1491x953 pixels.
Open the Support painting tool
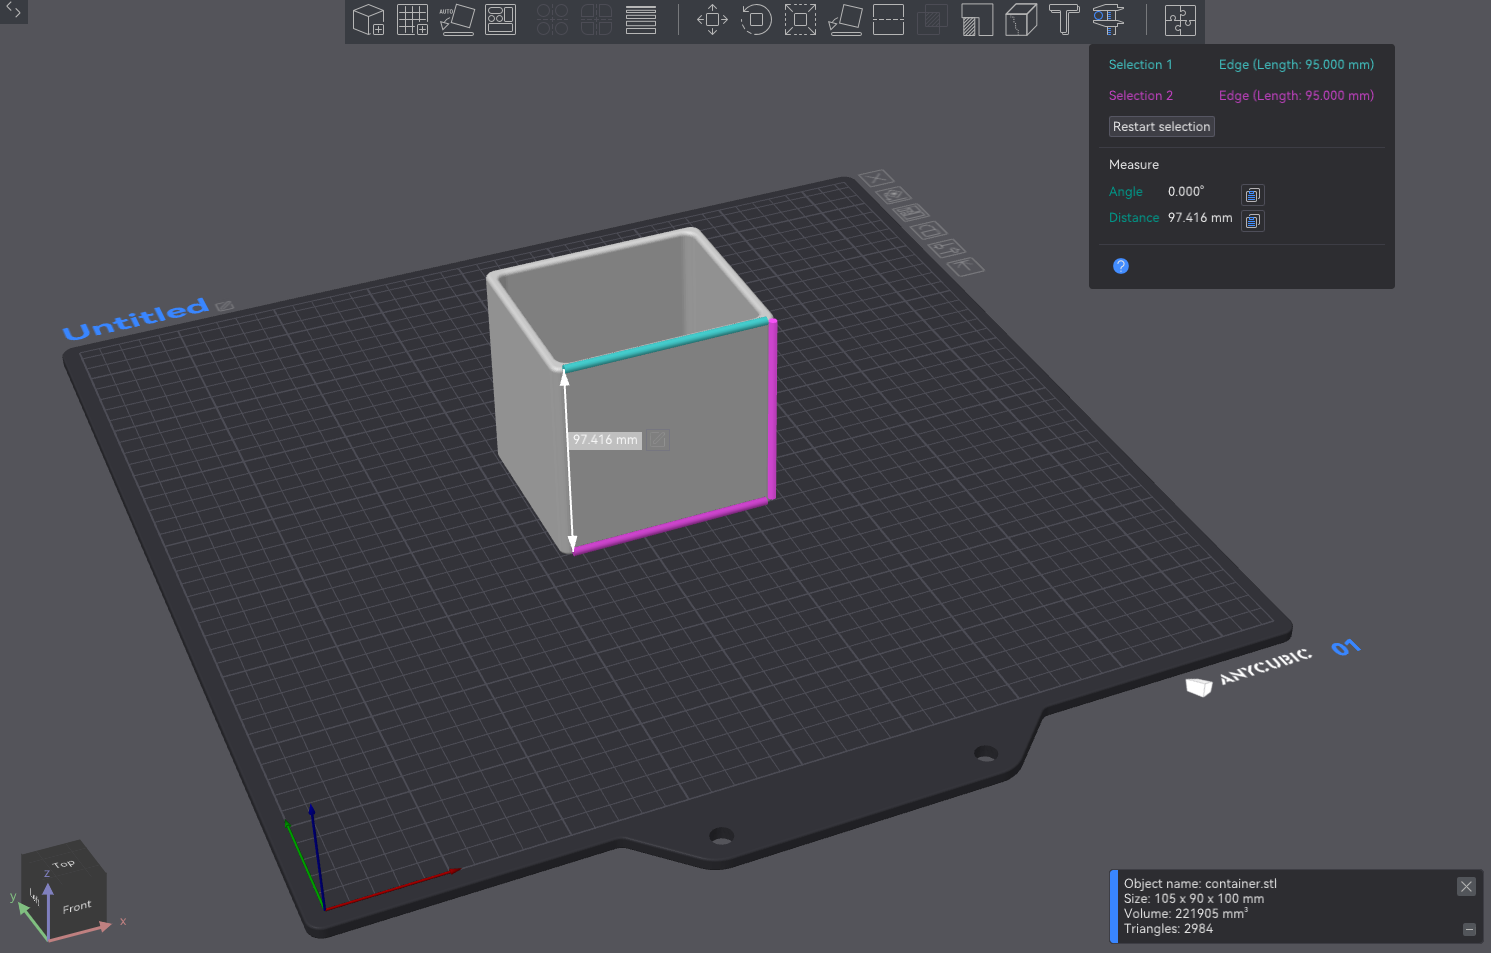976,20
